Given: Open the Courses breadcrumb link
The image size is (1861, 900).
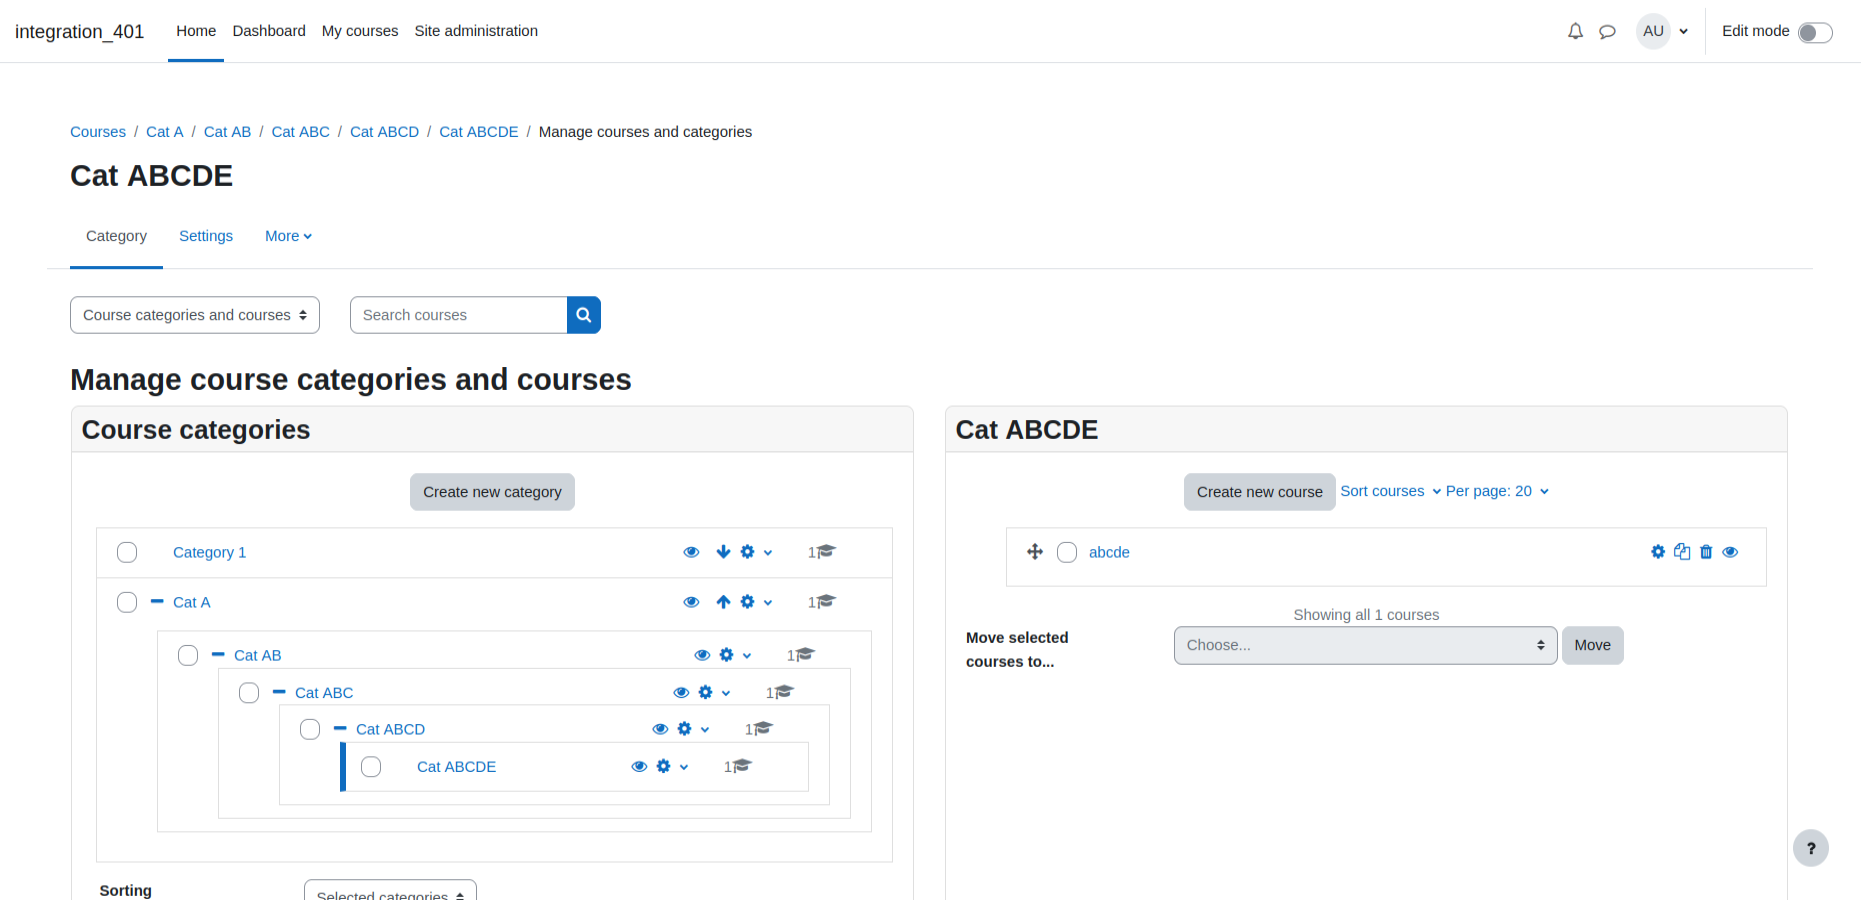Looking at the screenshot, I should point(98,132).
